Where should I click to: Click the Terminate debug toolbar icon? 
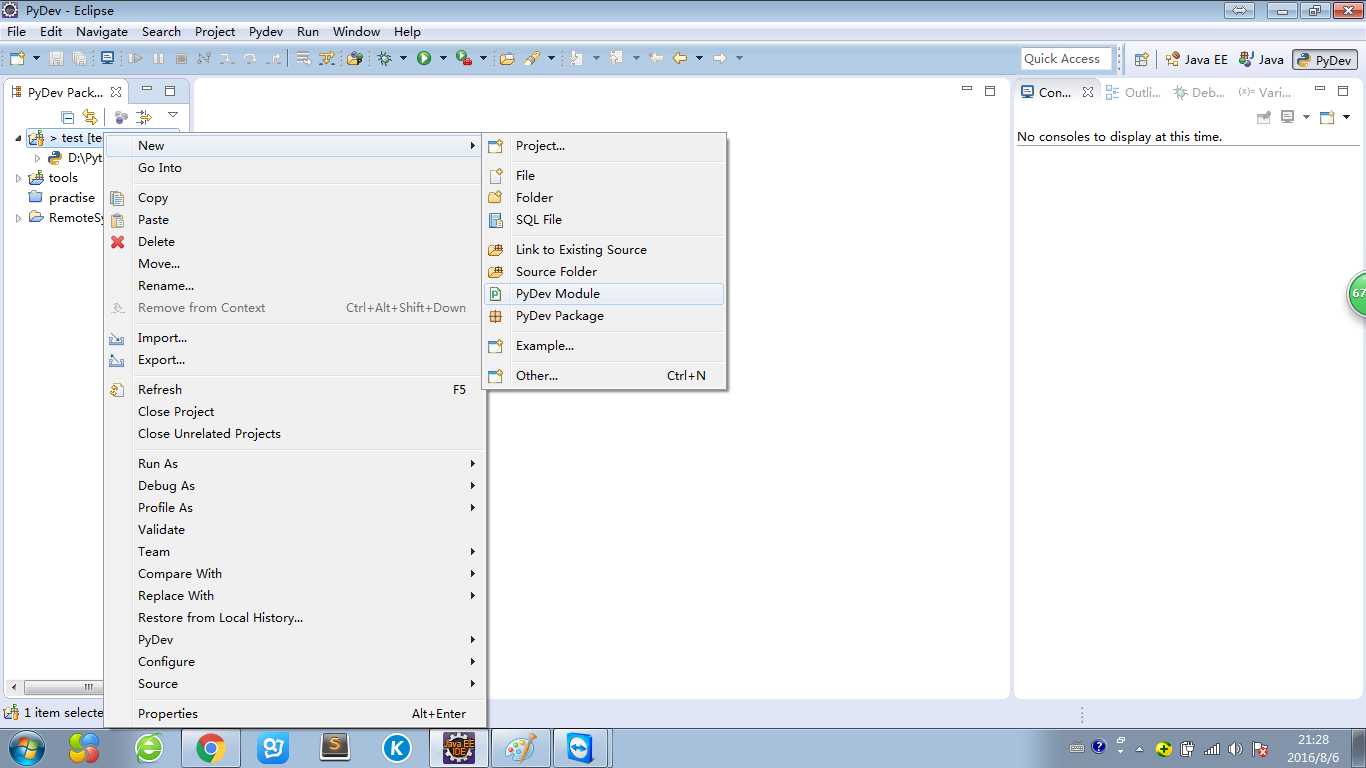tap(181, 58)
